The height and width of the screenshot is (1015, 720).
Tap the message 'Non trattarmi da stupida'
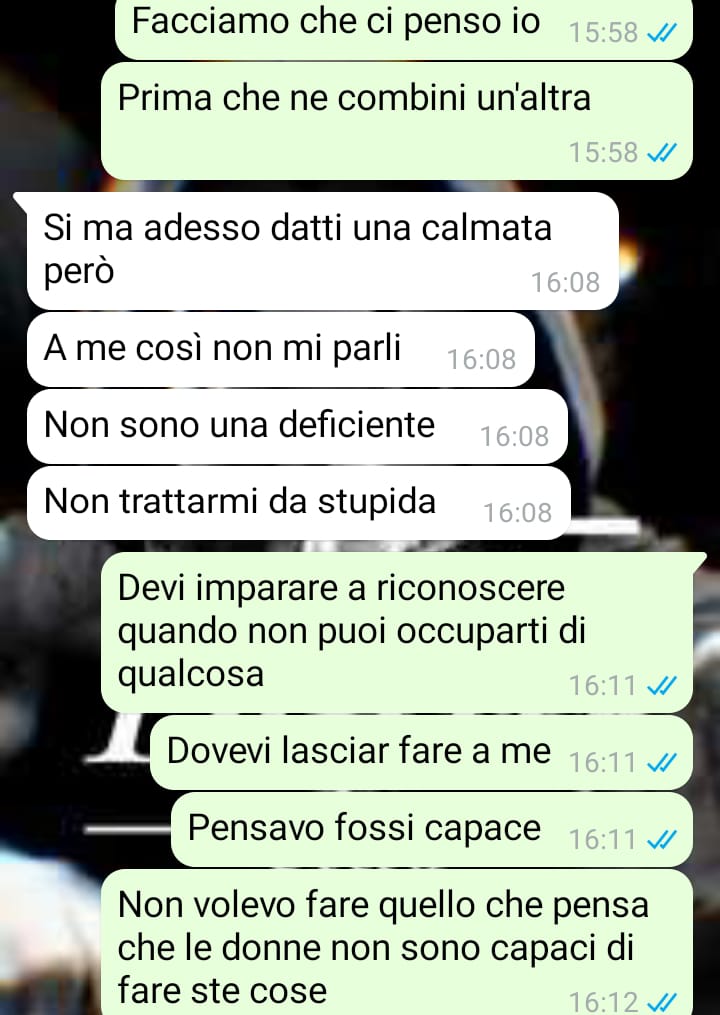click(298, 503)
